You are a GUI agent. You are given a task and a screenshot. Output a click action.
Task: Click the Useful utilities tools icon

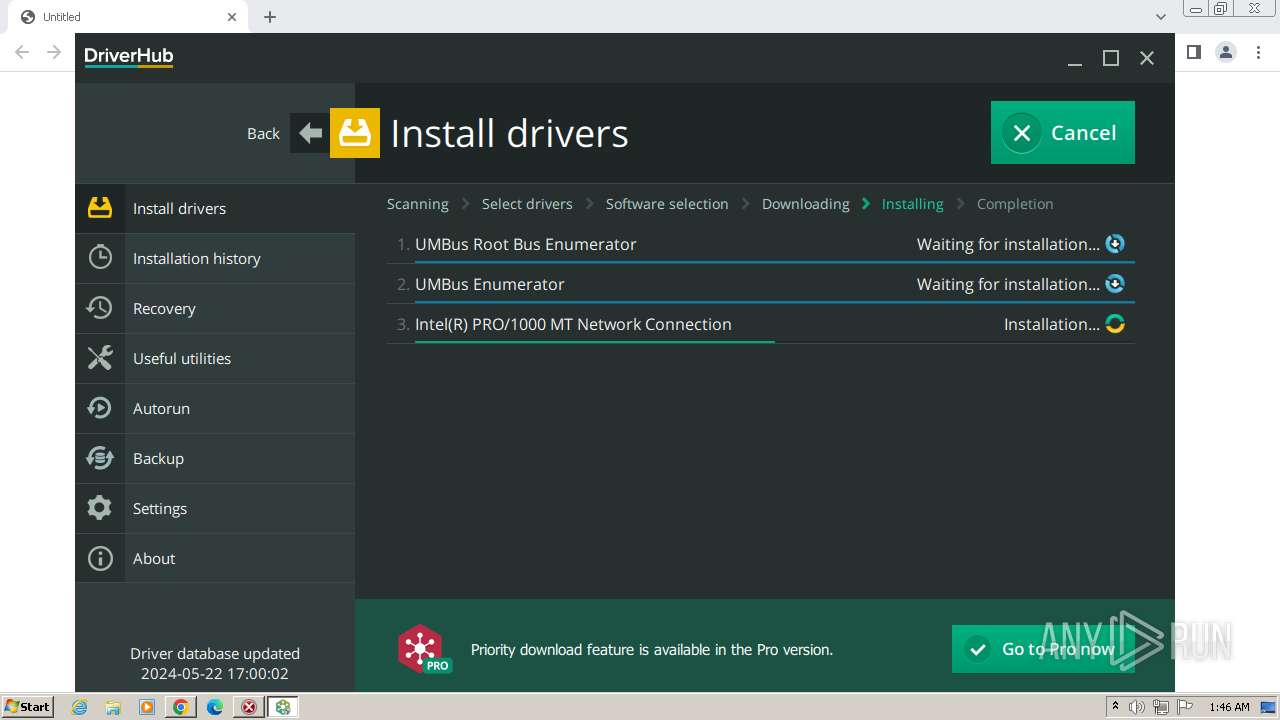click(100, 358)
